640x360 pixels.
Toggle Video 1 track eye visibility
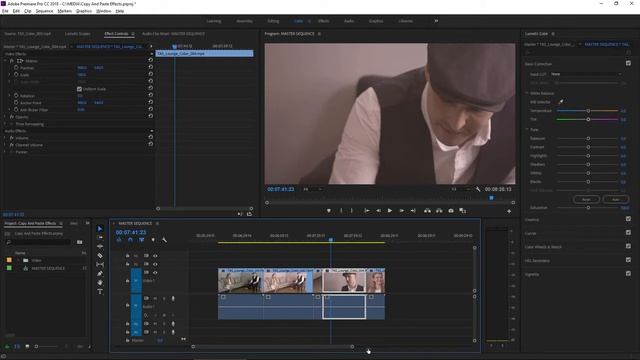tap(155, 272)
